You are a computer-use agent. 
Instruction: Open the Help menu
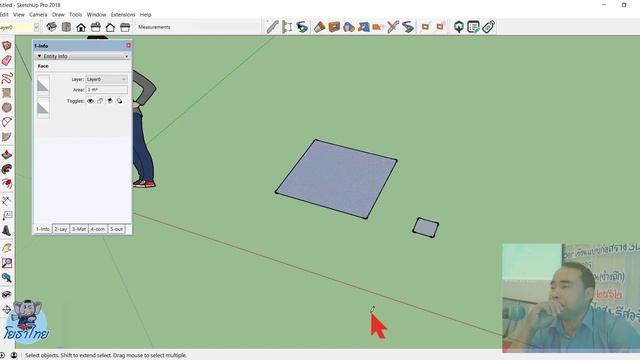click(146, 14)
